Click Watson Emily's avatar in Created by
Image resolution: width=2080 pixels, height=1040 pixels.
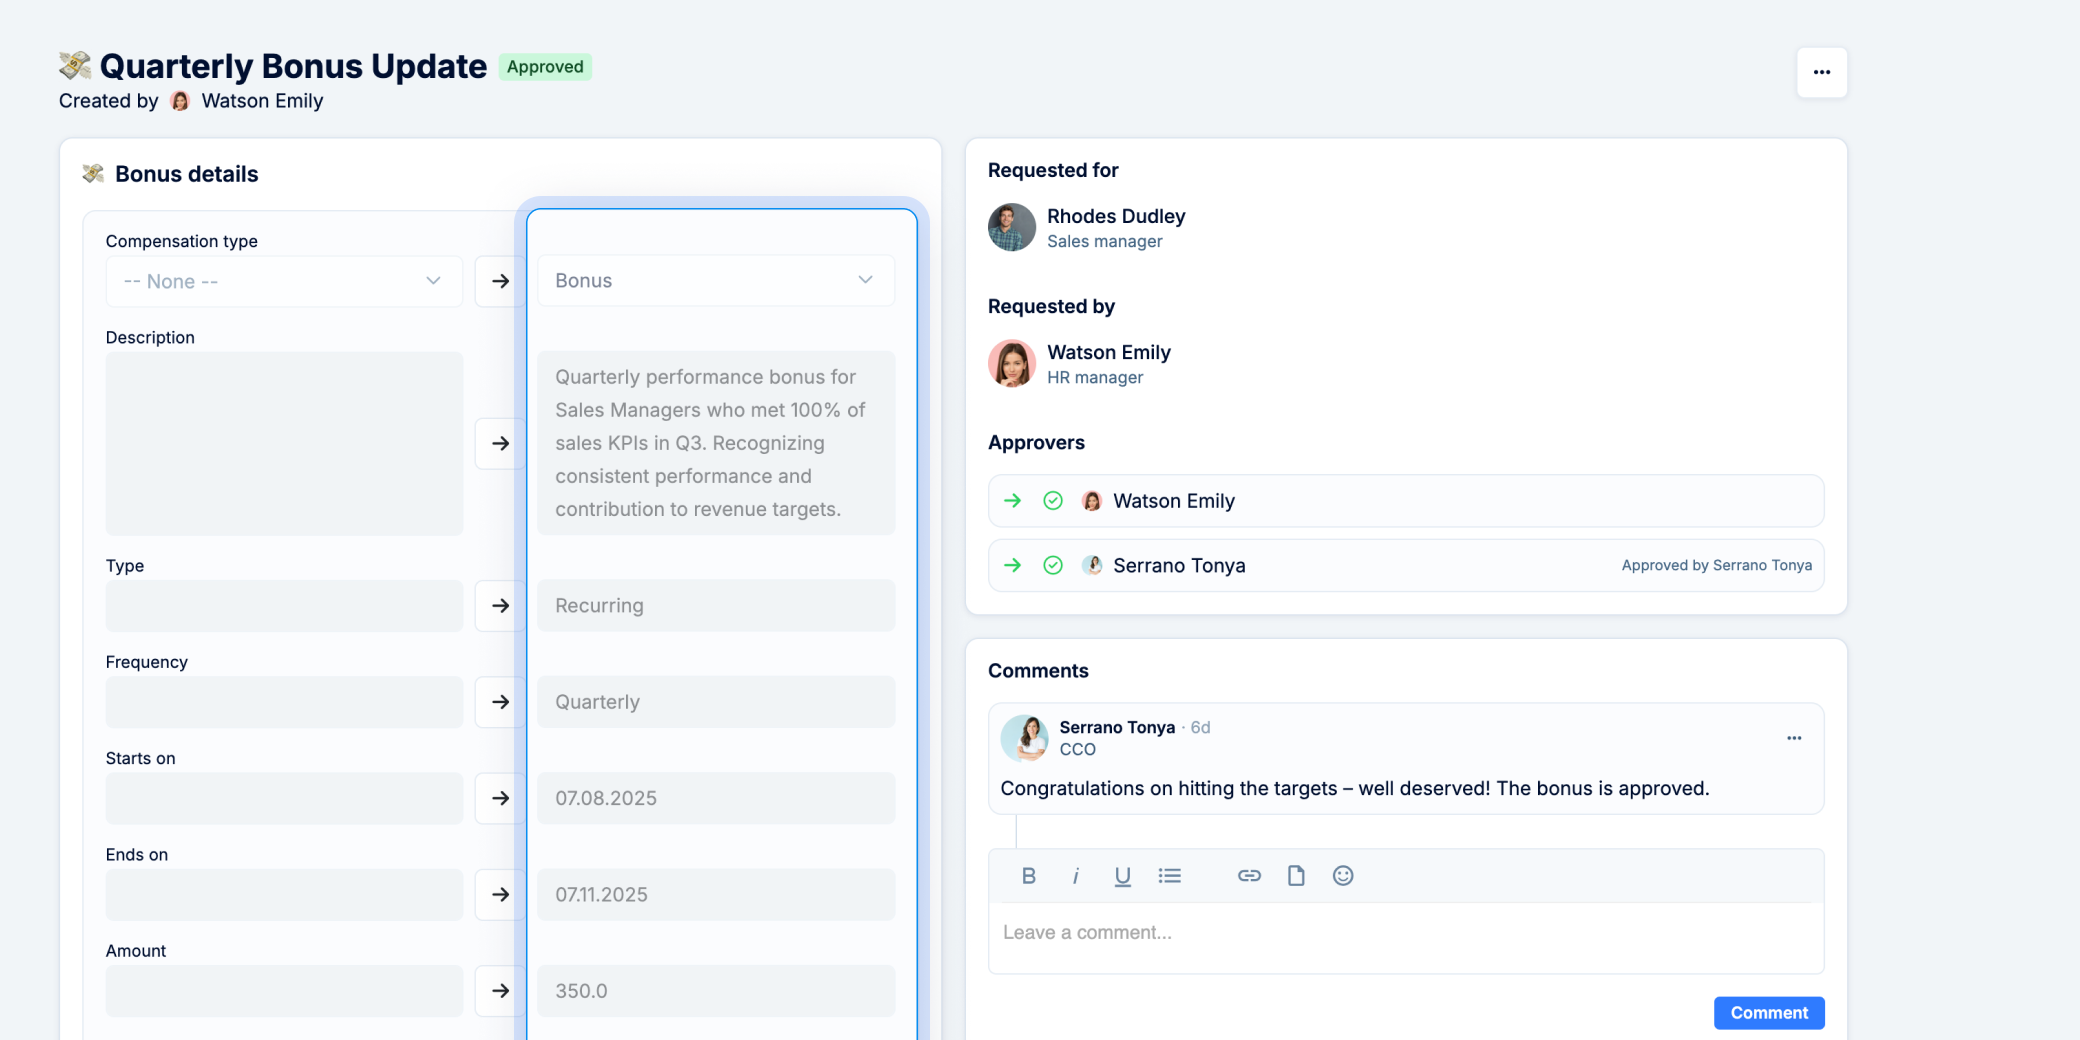point(180,101)
